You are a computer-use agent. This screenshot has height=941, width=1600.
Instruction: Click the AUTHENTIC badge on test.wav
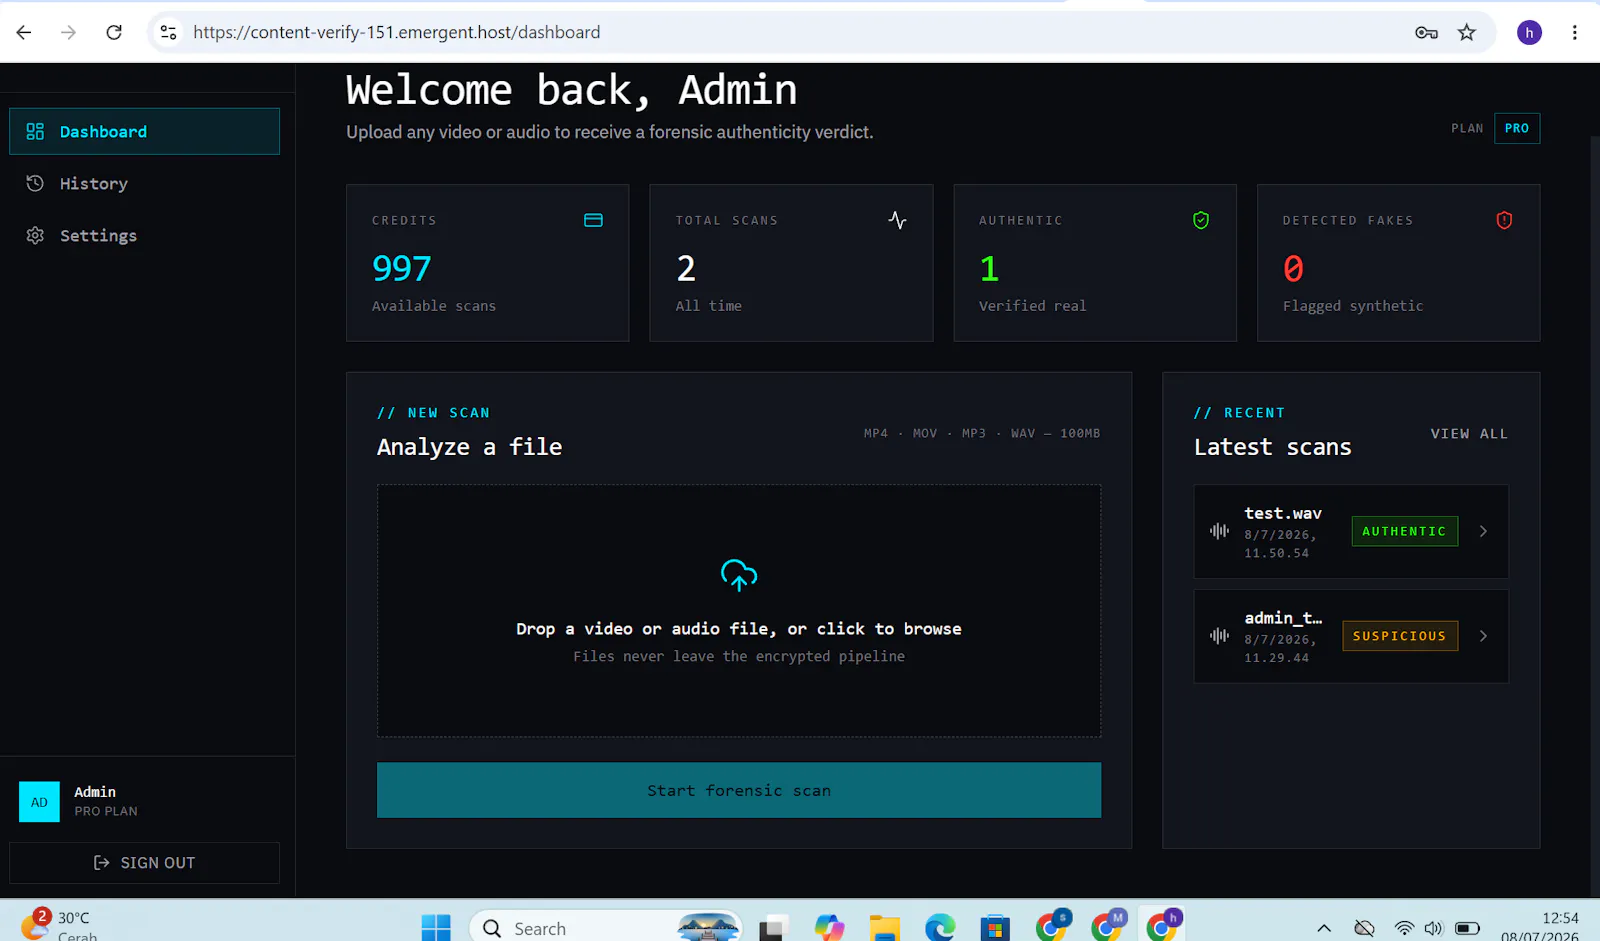(x=1404, y=531)
